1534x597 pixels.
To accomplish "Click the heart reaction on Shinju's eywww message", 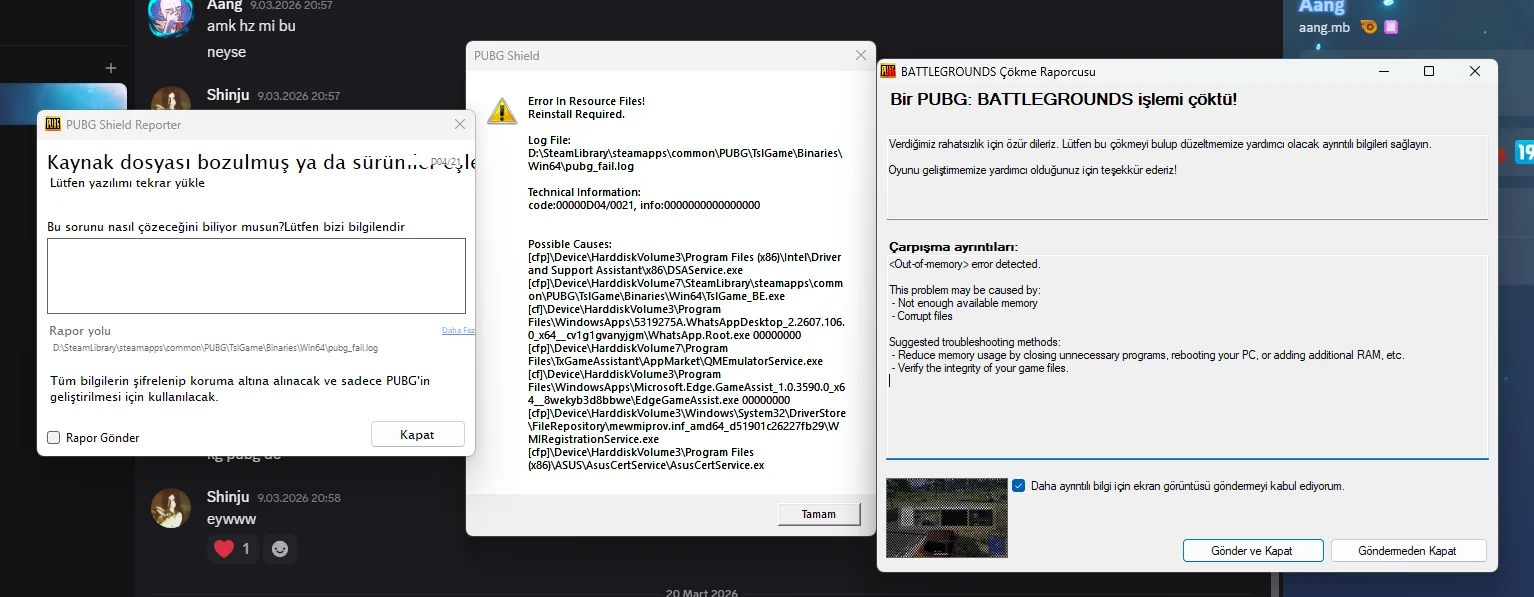I will pos(232,549).
